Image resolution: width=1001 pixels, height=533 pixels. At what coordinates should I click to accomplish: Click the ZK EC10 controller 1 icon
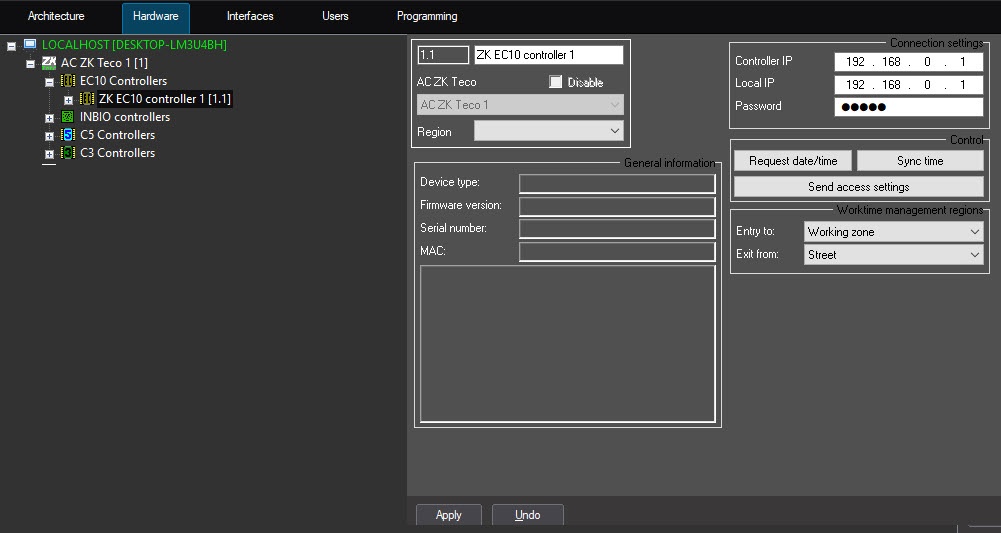[x=87, y=99]
